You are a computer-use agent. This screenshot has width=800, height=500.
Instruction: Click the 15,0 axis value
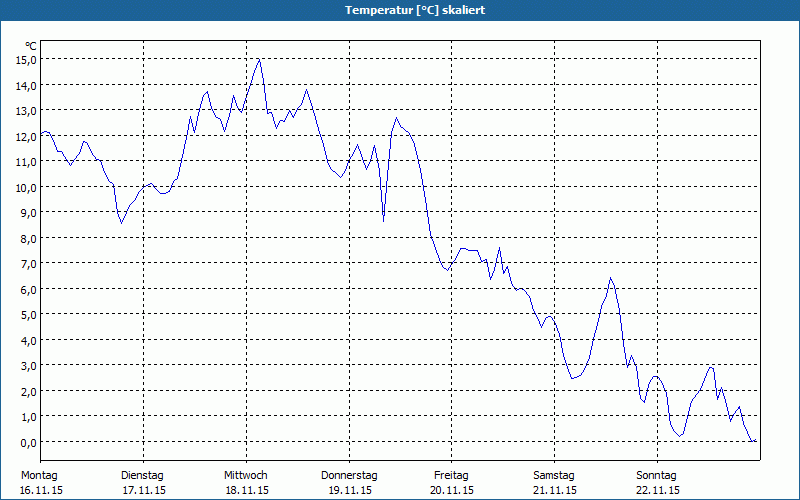point(28,60)
